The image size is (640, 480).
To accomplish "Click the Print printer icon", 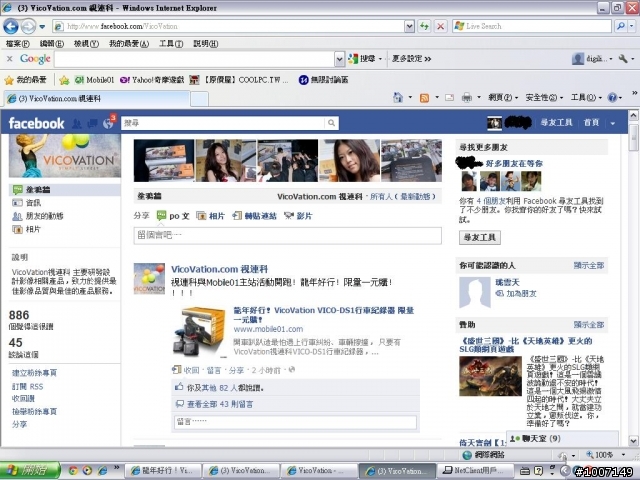I will (x=467, y=98).
